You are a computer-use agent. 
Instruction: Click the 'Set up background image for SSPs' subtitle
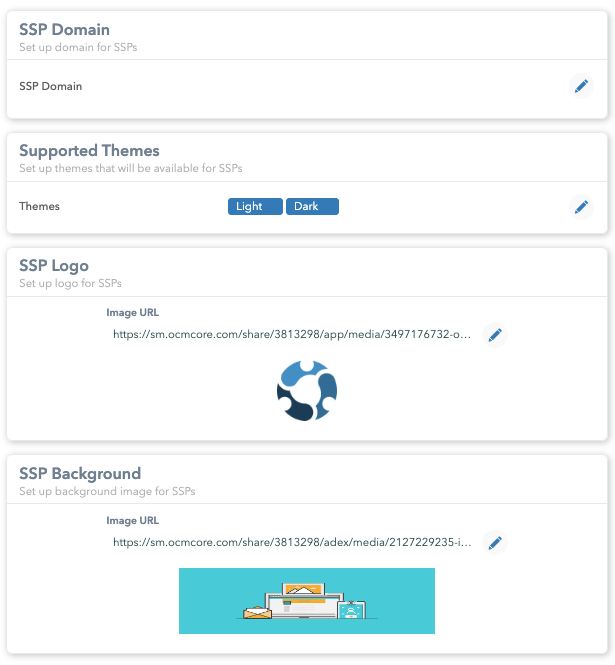click(x=107, y=491)
